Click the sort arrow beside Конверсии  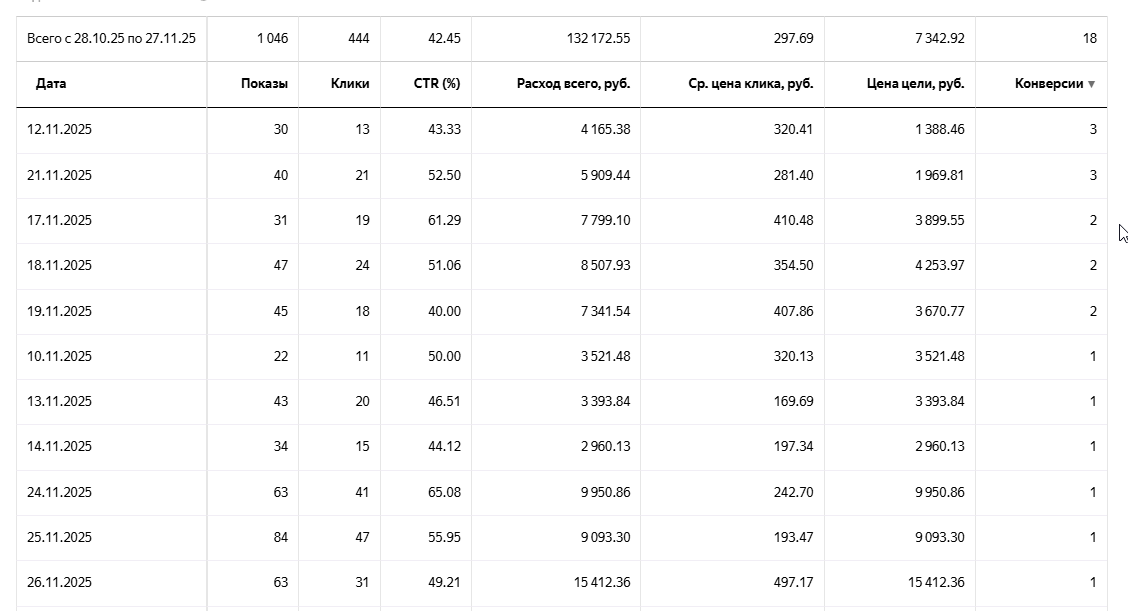1091,84
